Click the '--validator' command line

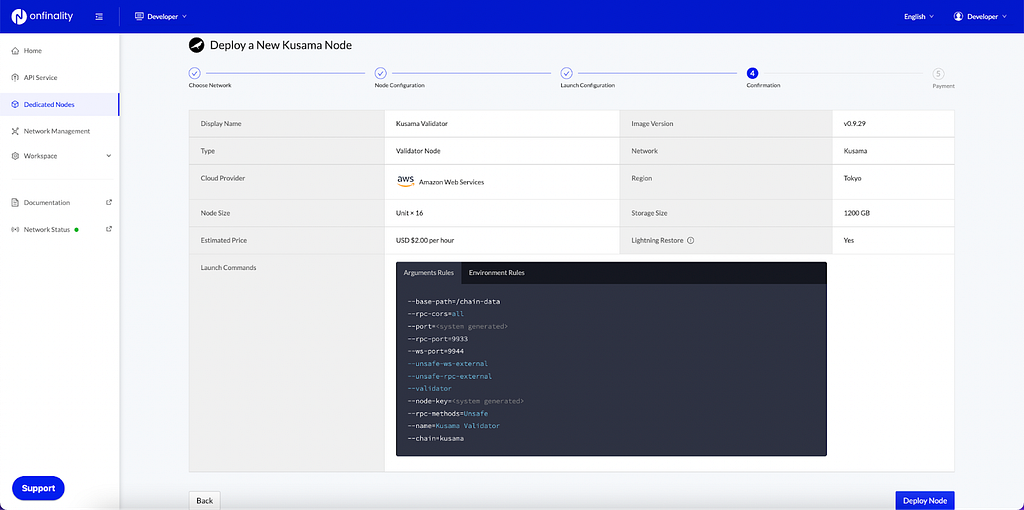coord(429,389)
